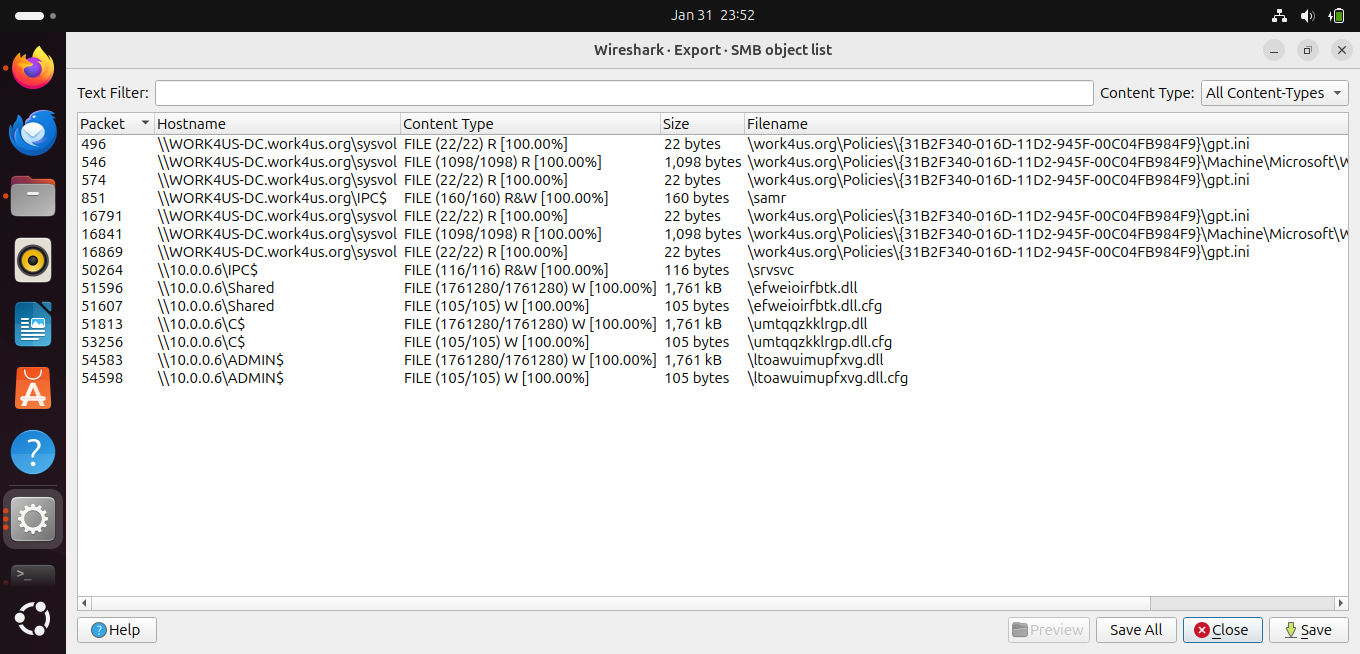Screen dimensions: 1360x654
Task: Click the Save button
Action: [x=1309, y=630]
